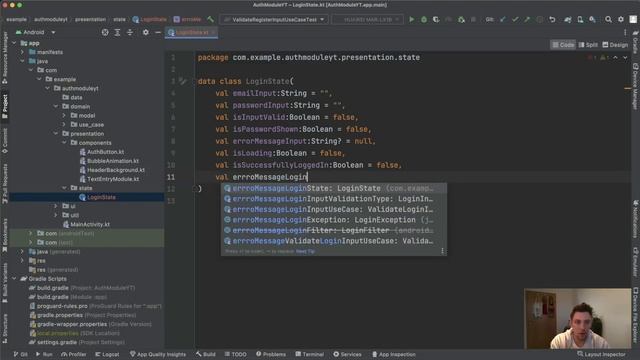Screen dimensions: 640x360
Task: Open App Inspection tool window button
Action: pos(393,354)
